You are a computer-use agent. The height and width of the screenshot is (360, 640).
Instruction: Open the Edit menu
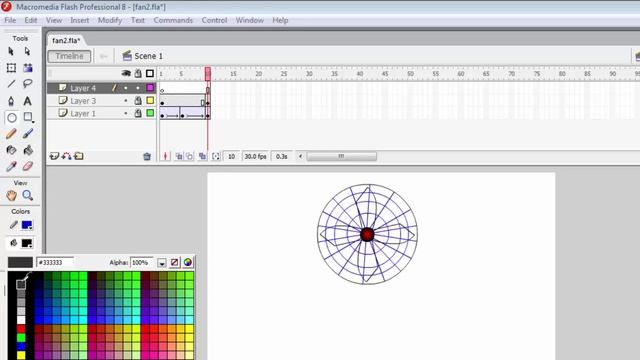(x=31, y=20)
